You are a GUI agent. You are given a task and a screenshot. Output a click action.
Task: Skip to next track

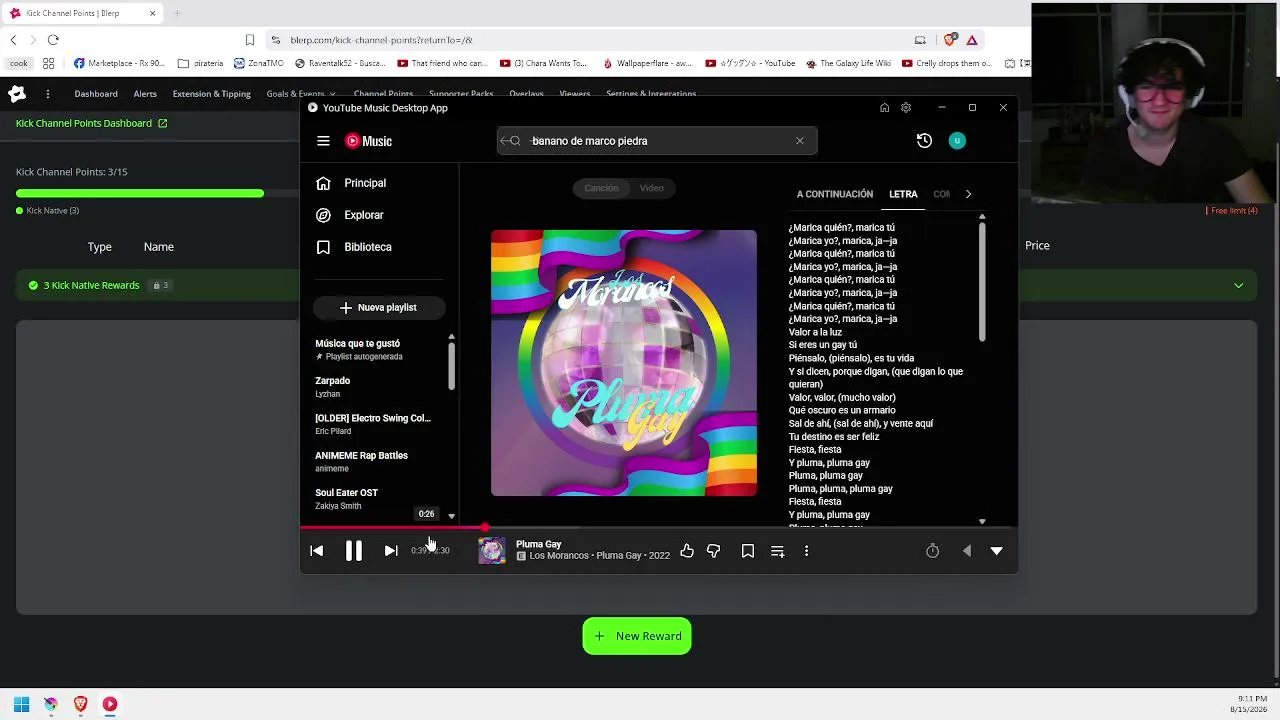click(391, 551)
